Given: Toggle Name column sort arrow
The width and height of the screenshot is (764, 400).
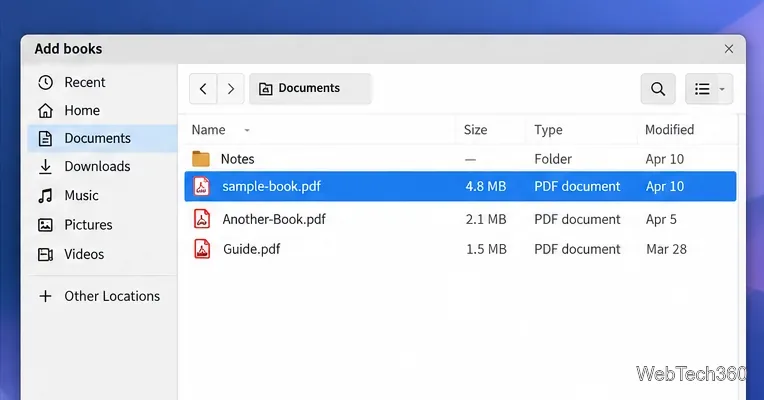Looking at the screenshot, I should pyautogui.click(x=247, y=130).
